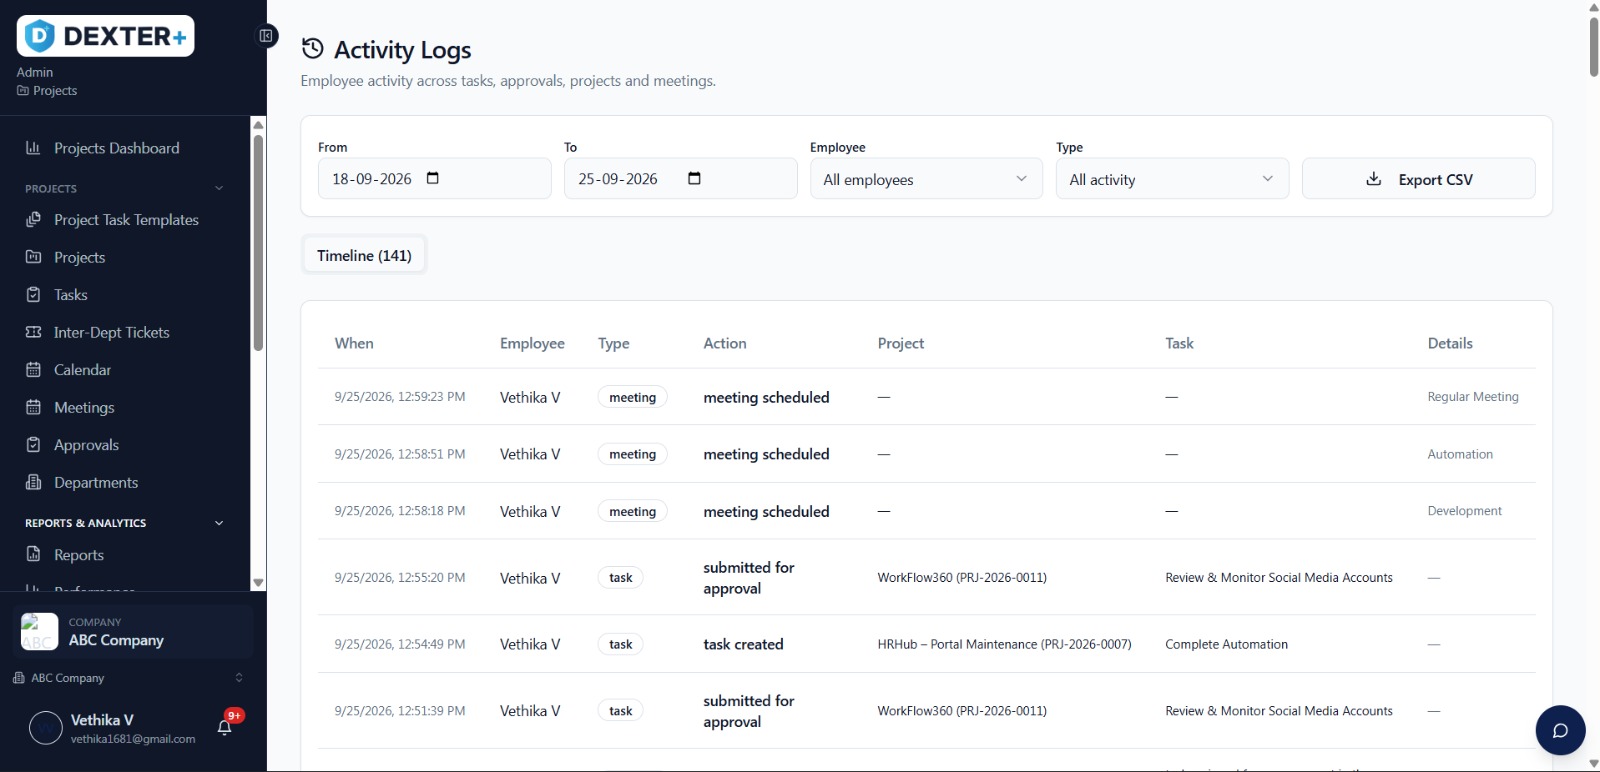Click the Details column header

coord(1450,343)
